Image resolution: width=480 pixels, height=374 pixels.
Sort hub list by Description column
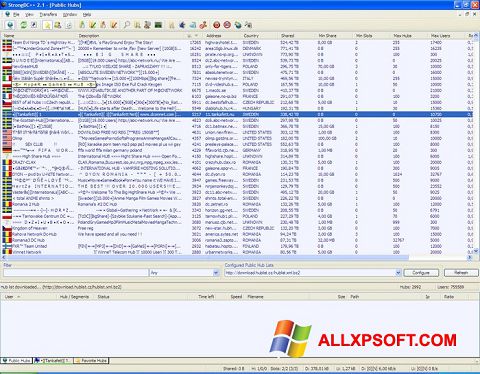click(132, 36)
